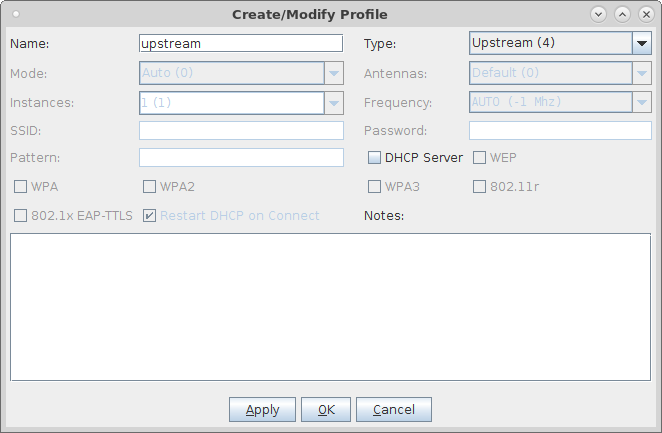Open the Type dropdown showing Upstream (4)
The width and height of the screenshot is (662, 433).
641,43
